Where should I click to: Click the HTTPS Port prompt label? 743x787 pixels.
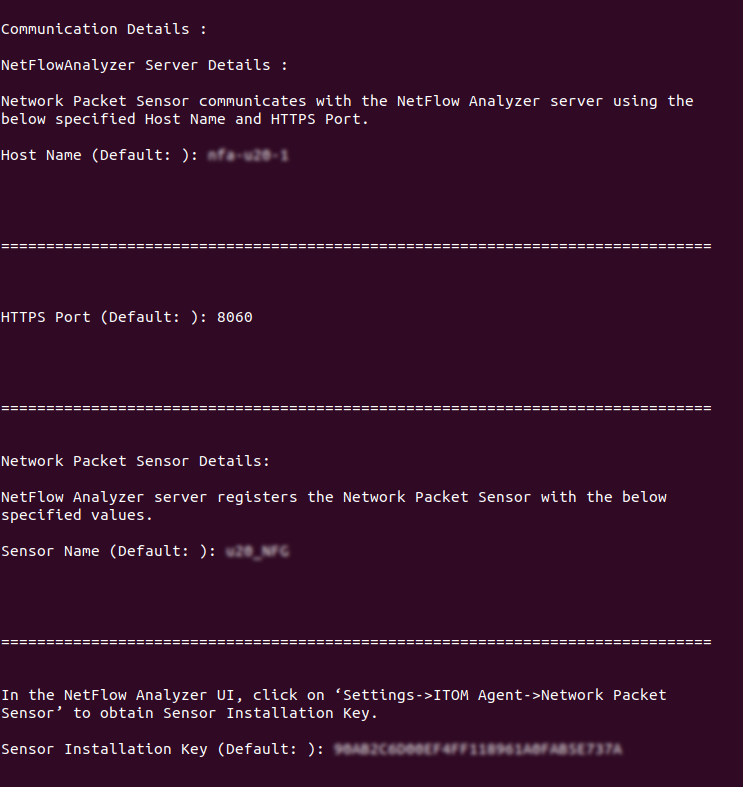click(x=104, y=317)
